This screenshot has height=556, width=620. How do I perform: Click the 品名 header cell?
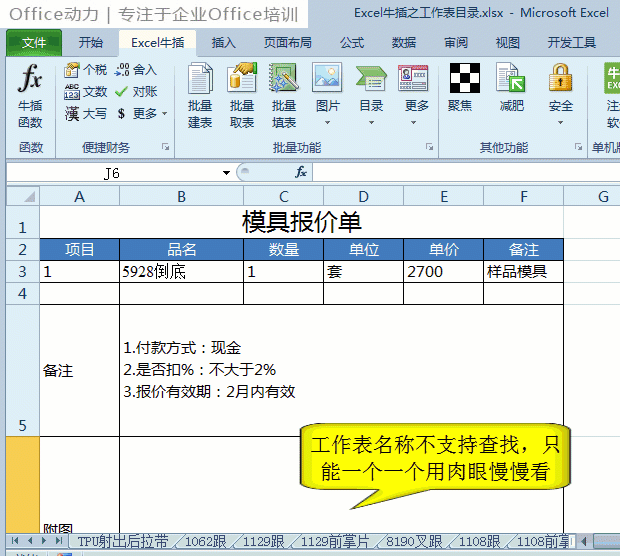pyautogui.click(x=181, y=250)
